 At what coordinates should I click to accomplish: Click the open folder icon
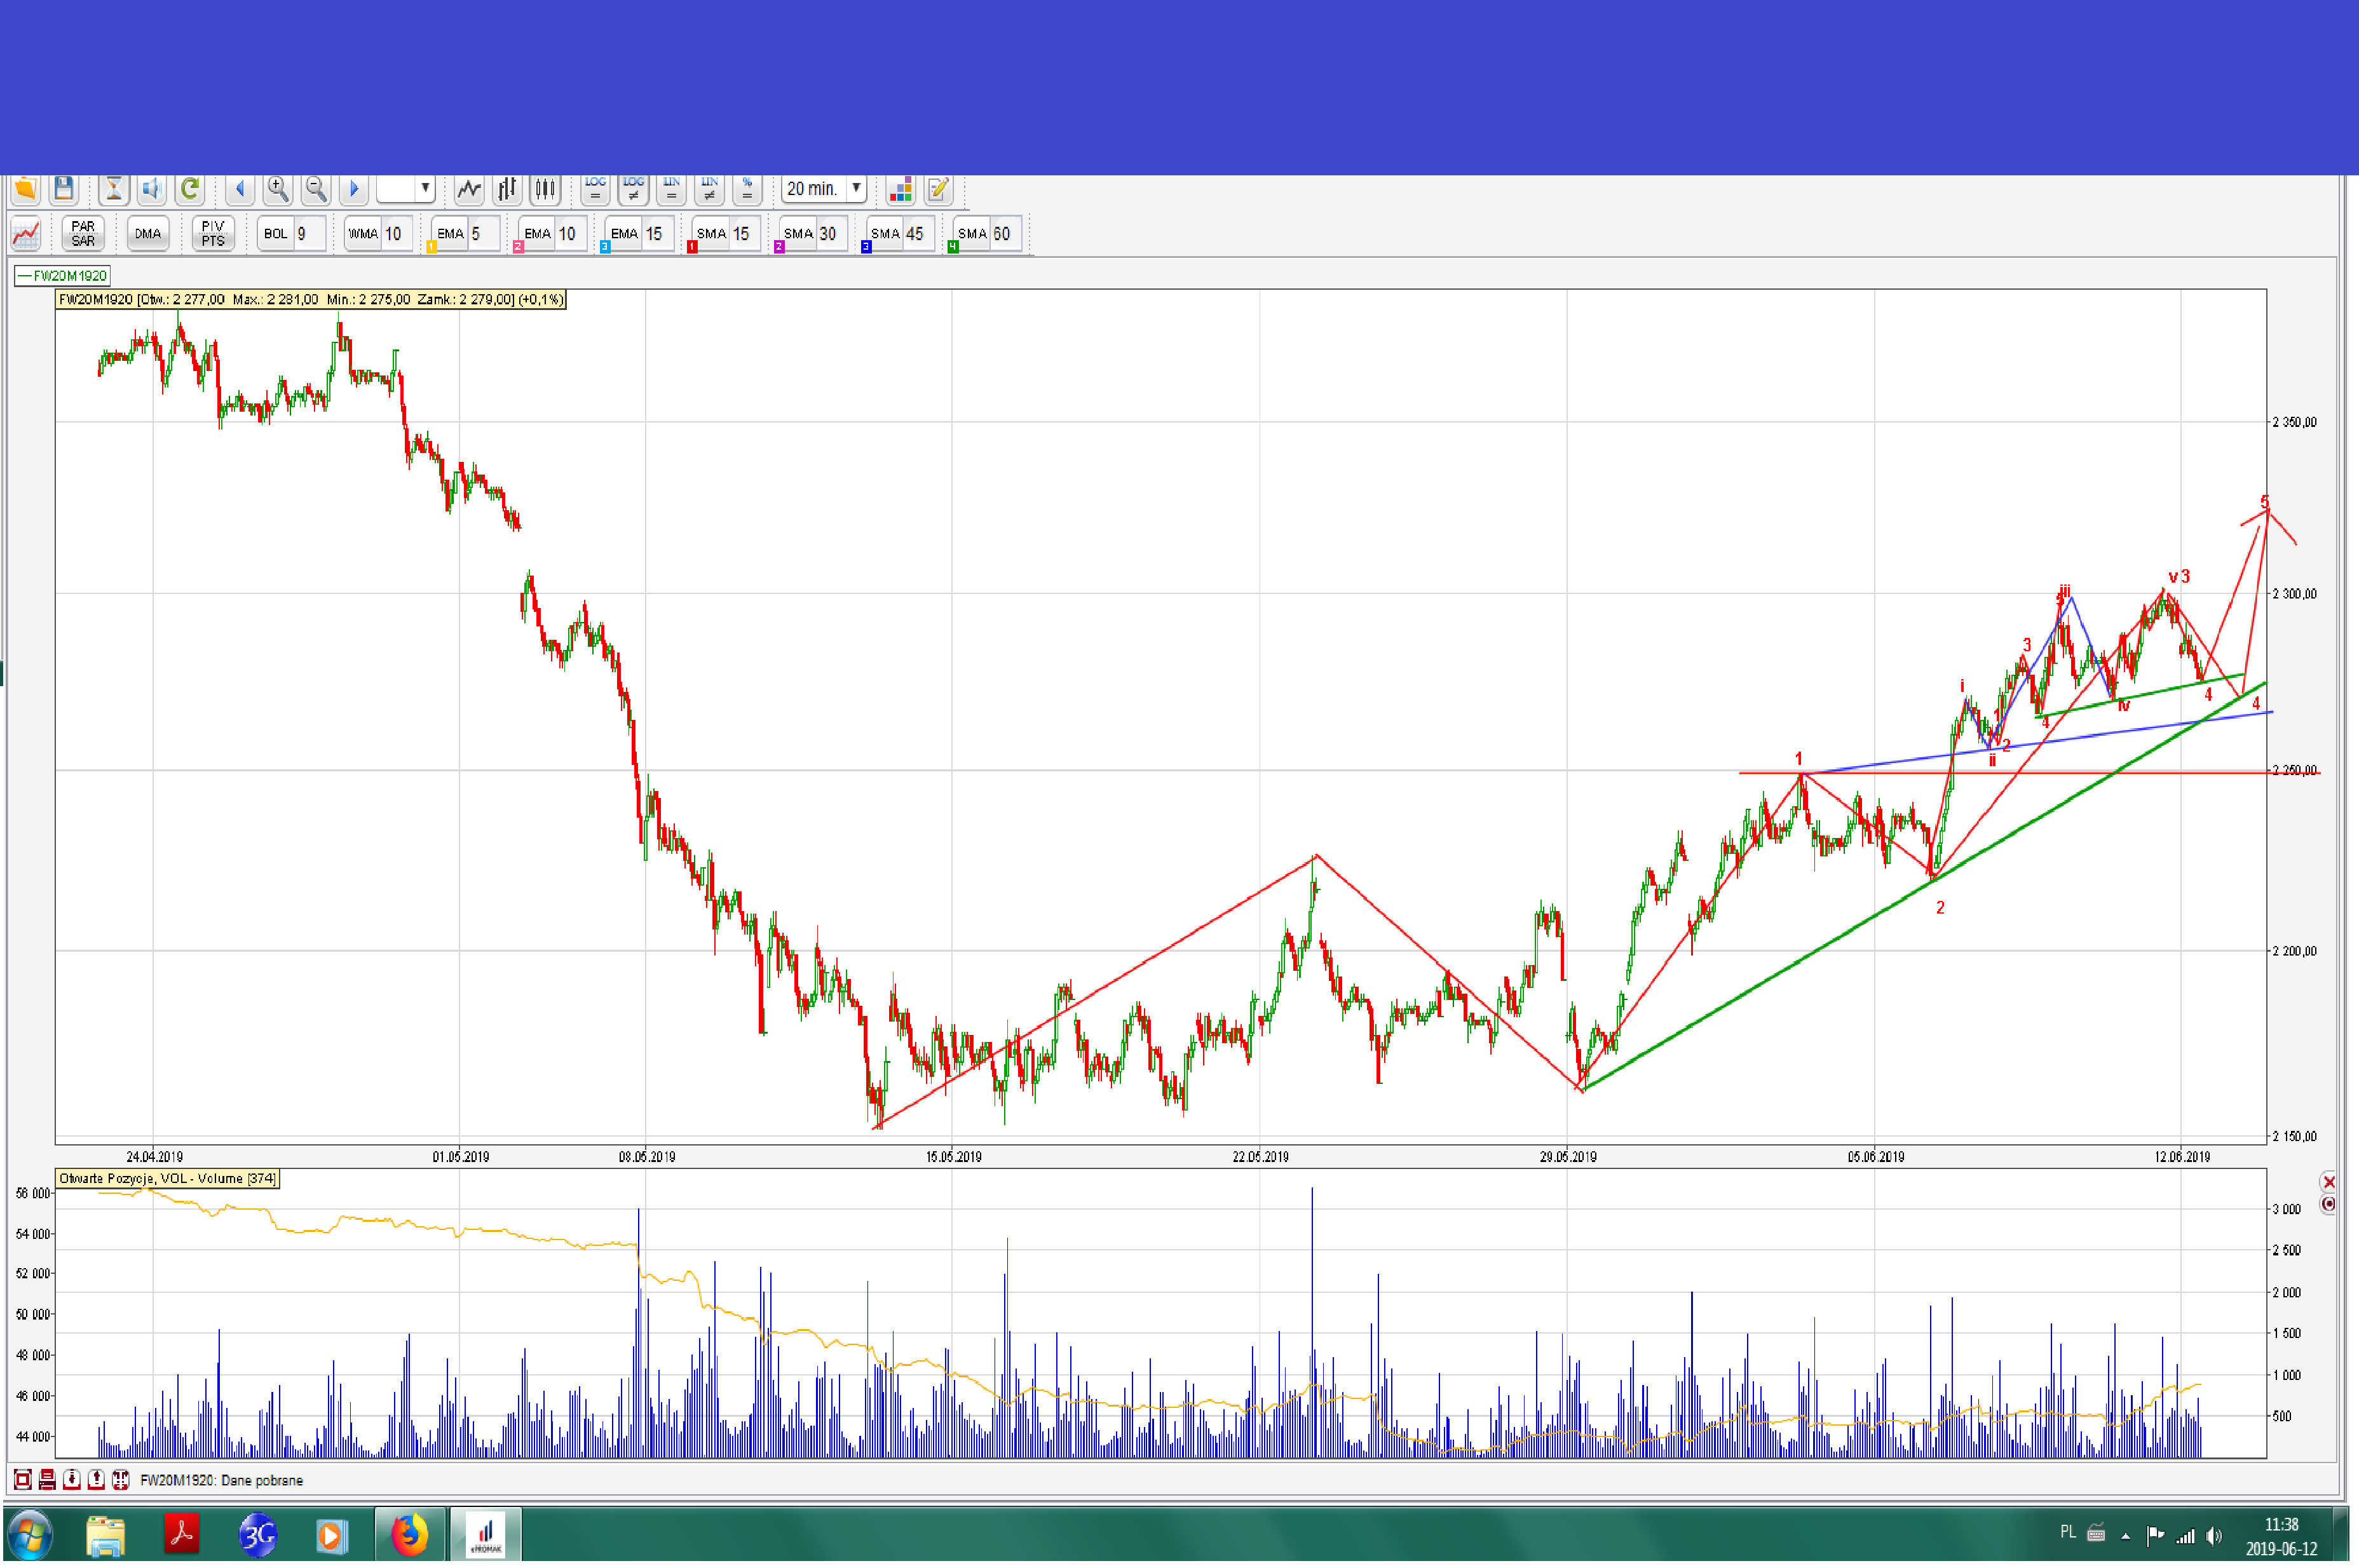(25, 189)
